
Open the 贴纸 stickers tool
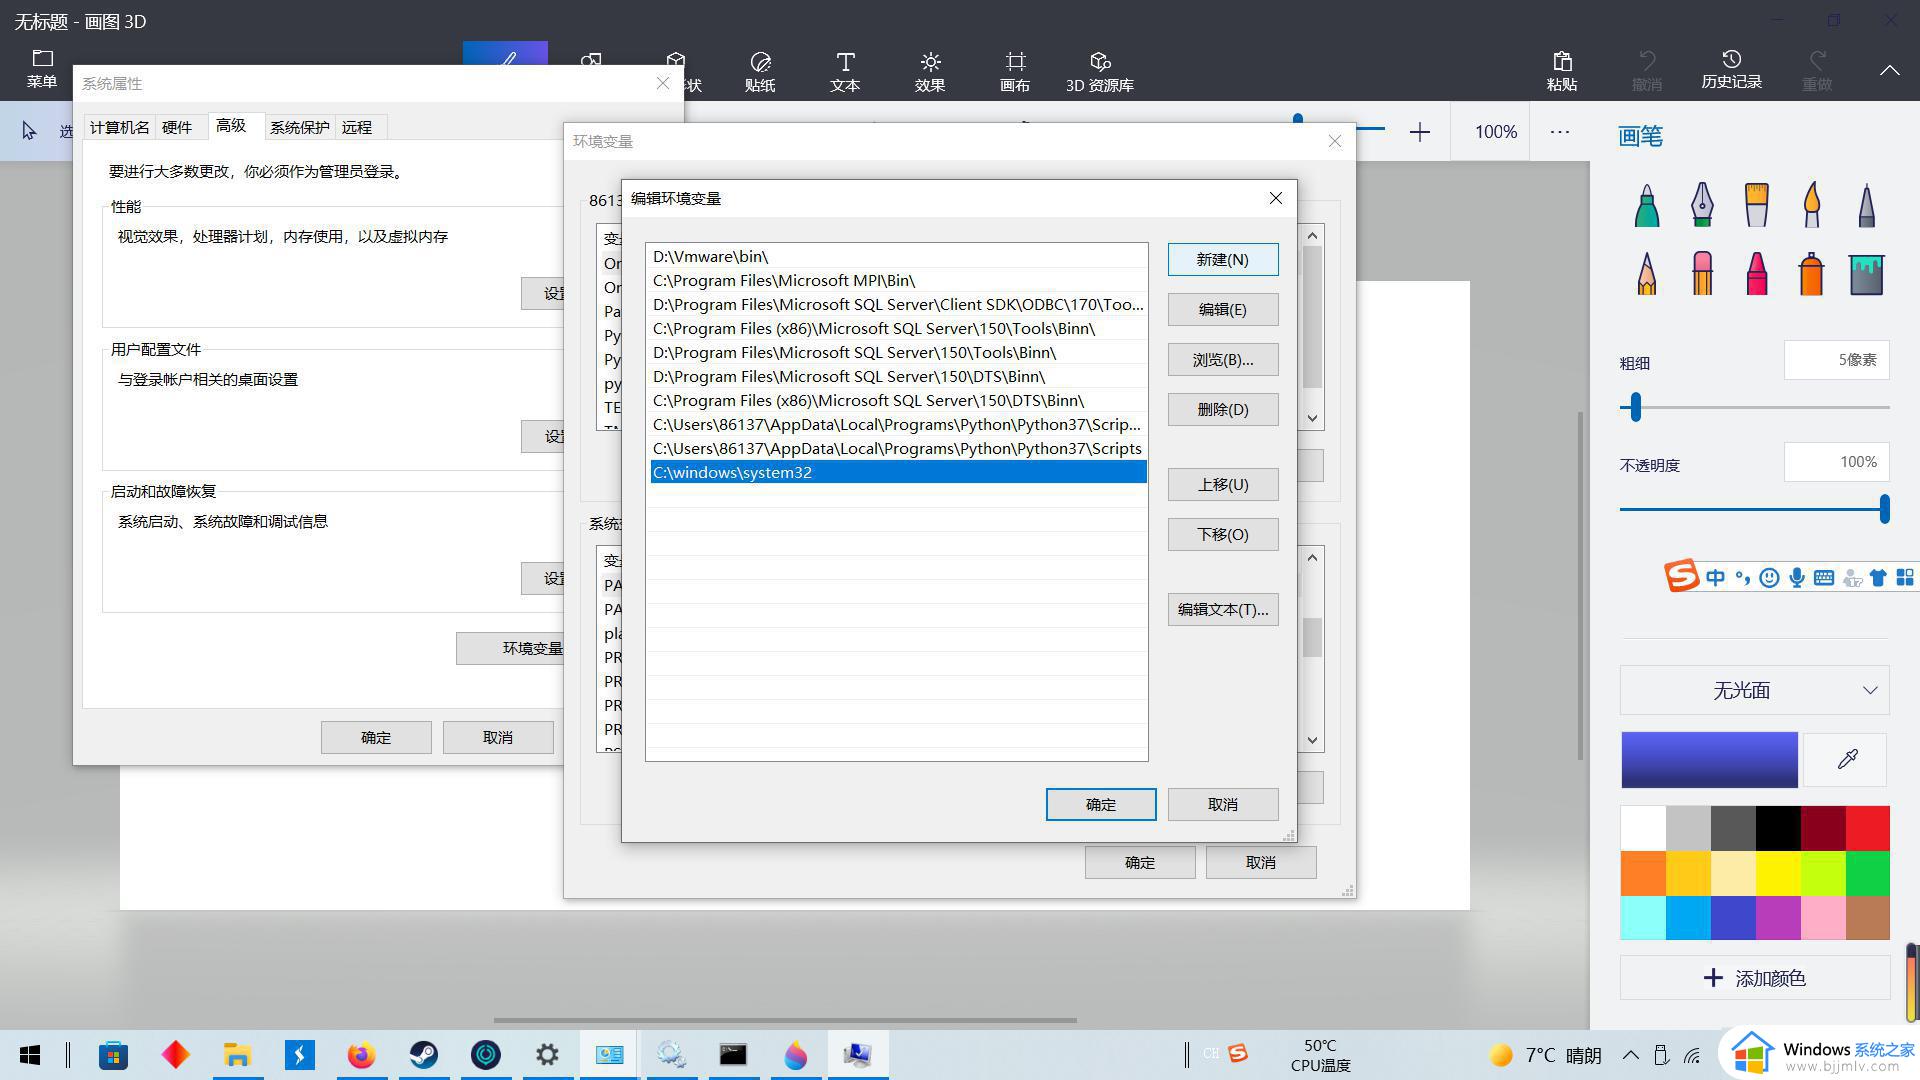(x=760, y=72)
